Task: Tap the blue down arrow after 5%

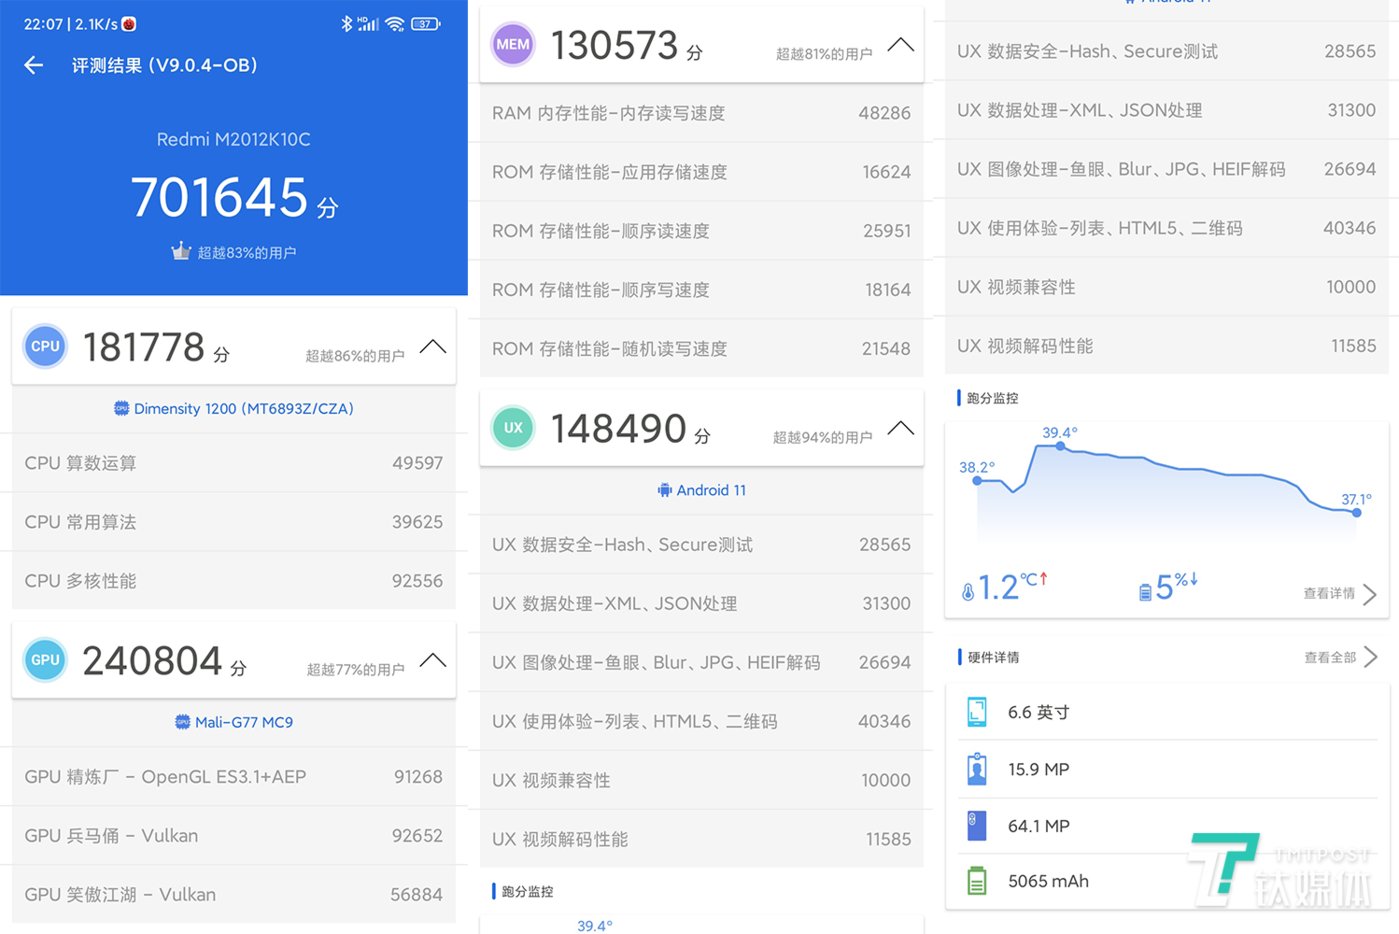Action: pyautogui.click(x=1193, y=579)
